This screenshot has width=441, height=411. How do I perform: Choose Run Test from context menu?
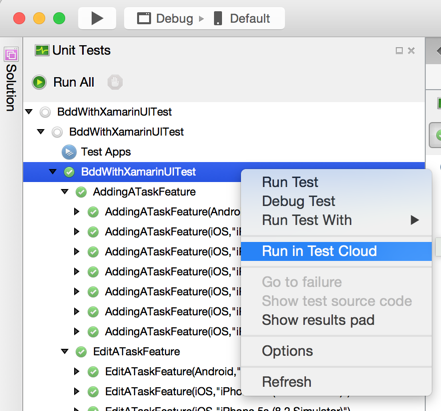click(336, 182)
